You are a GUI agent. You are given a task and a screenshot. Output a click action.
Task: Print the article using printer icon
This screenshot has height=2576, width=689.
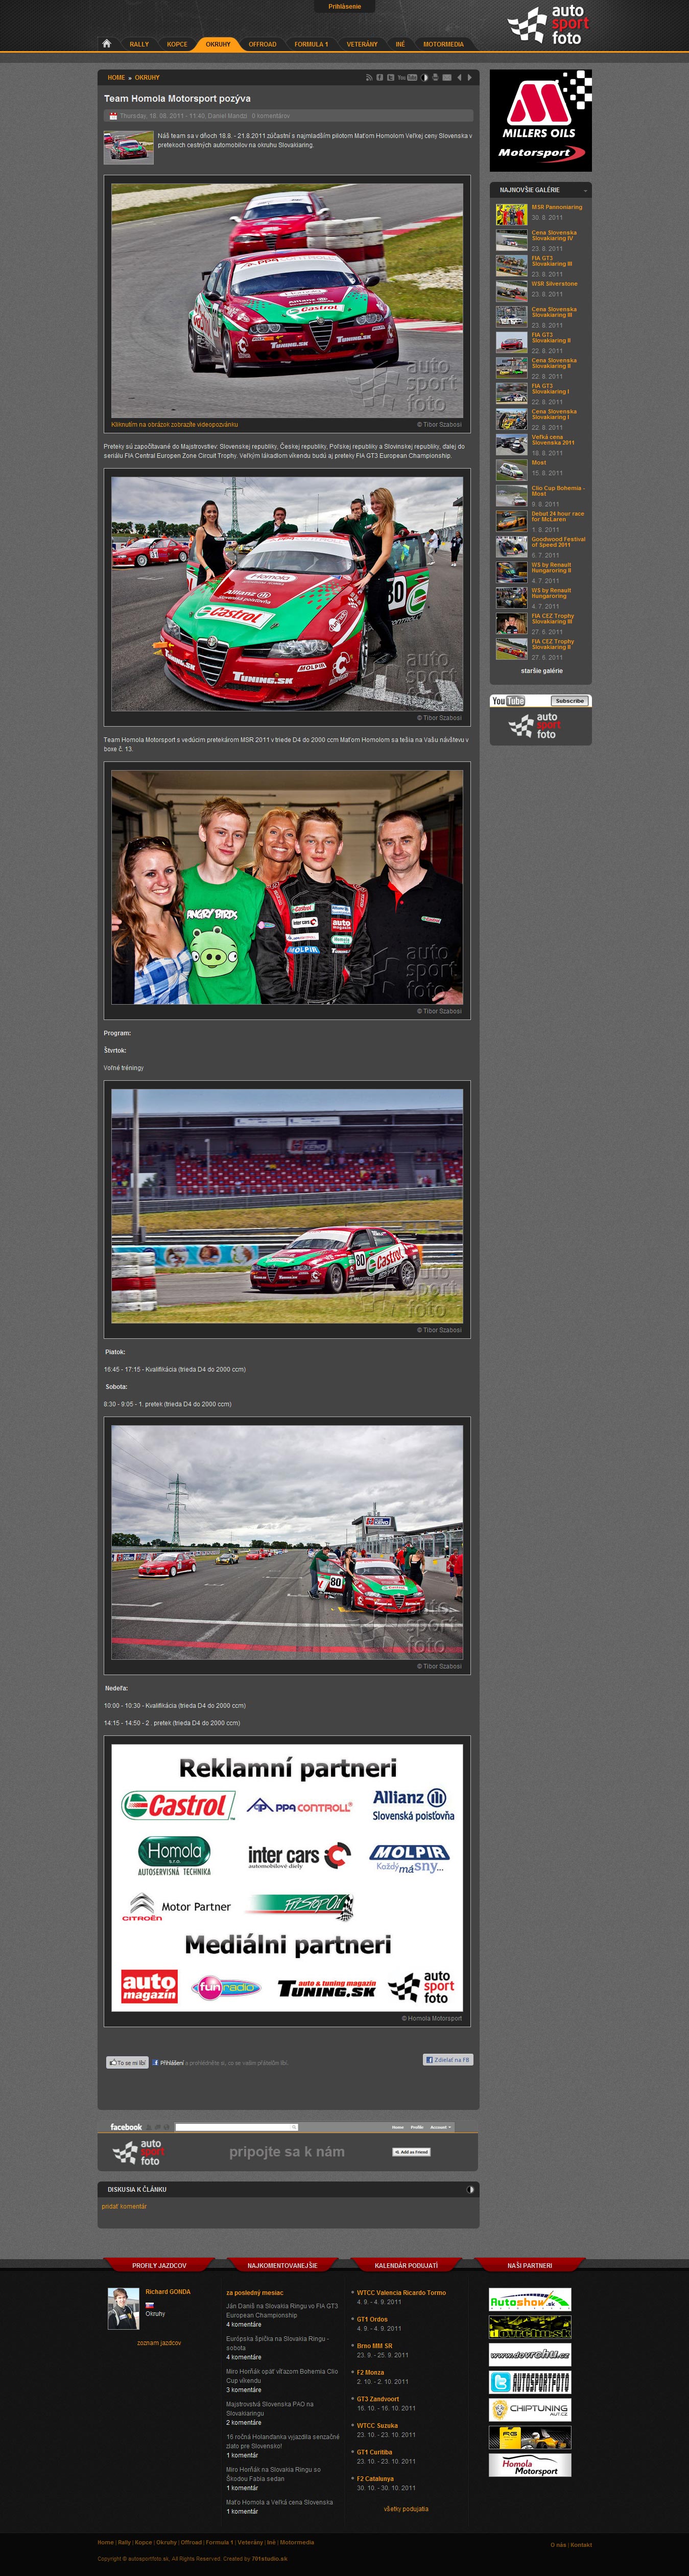(435, 77)
